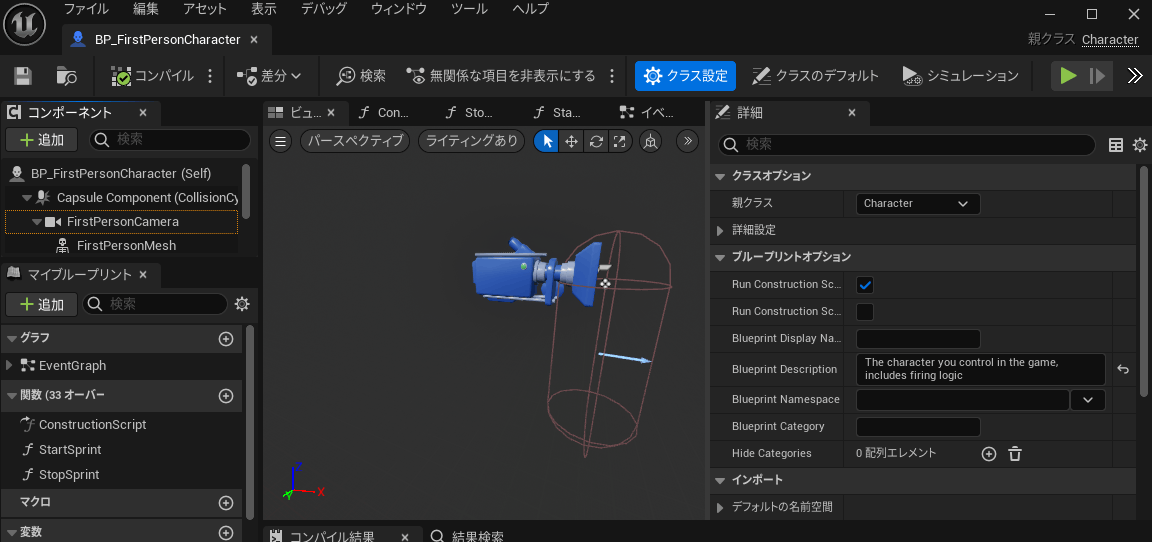Screen dimensions: 1152x542
Task: Open クラス設定 class settings
Action: pos(685,76)
